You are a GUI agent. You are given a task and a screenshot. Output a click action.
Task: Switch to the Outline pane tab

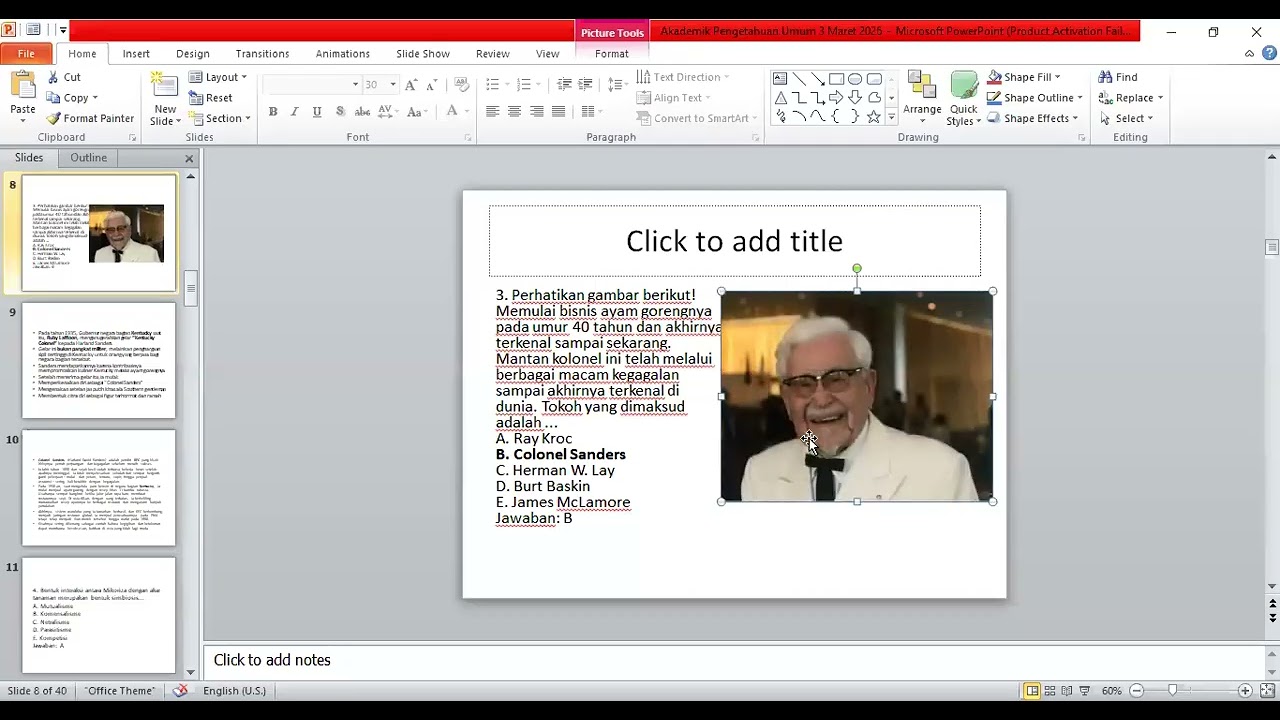[88, 158]
